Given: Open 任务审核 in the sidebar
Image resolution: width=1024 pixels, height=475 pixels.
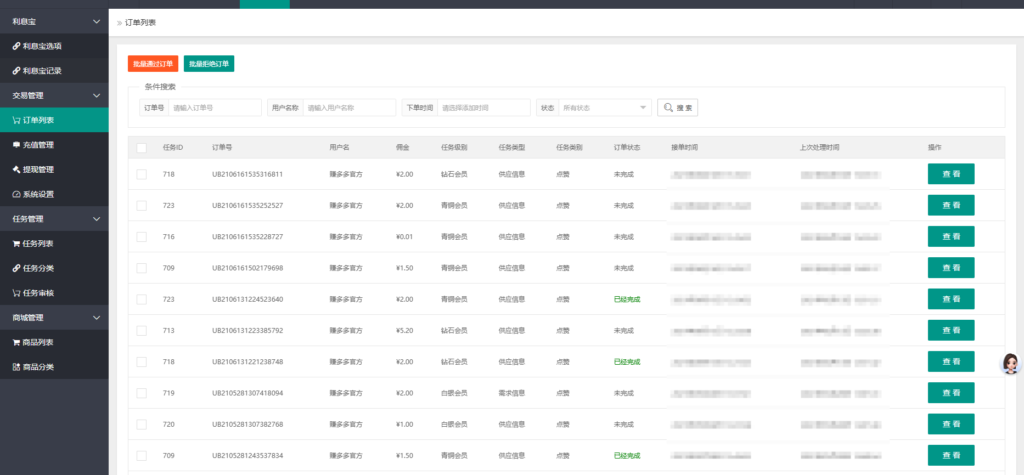Looking at the screenshot, I should click(42, 293).
